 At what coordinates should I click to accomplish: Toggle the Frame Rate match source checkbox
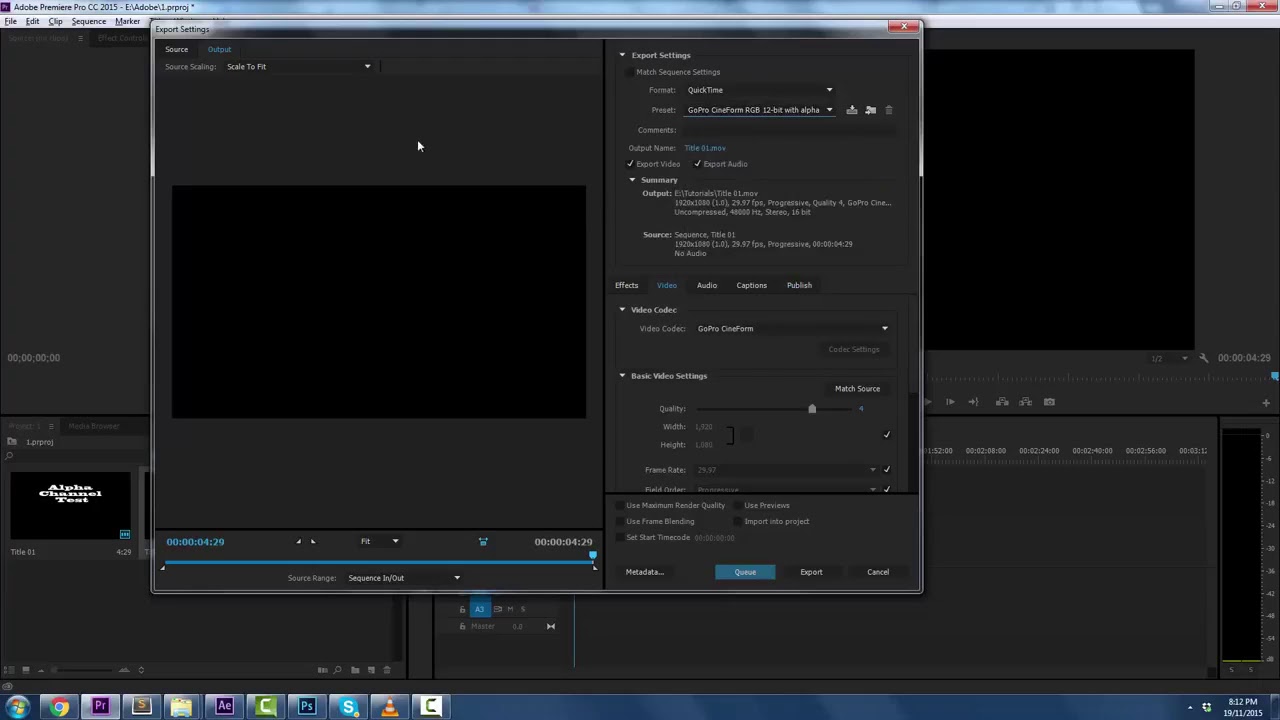click(886, 470)
